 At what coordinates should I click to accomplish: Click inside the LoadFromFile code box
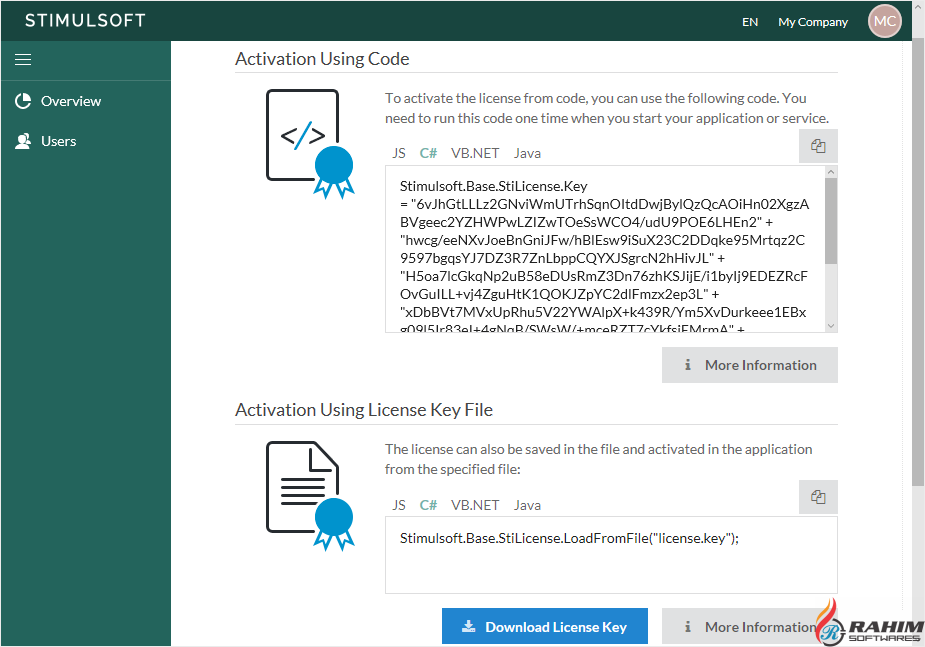click(611, 555)
